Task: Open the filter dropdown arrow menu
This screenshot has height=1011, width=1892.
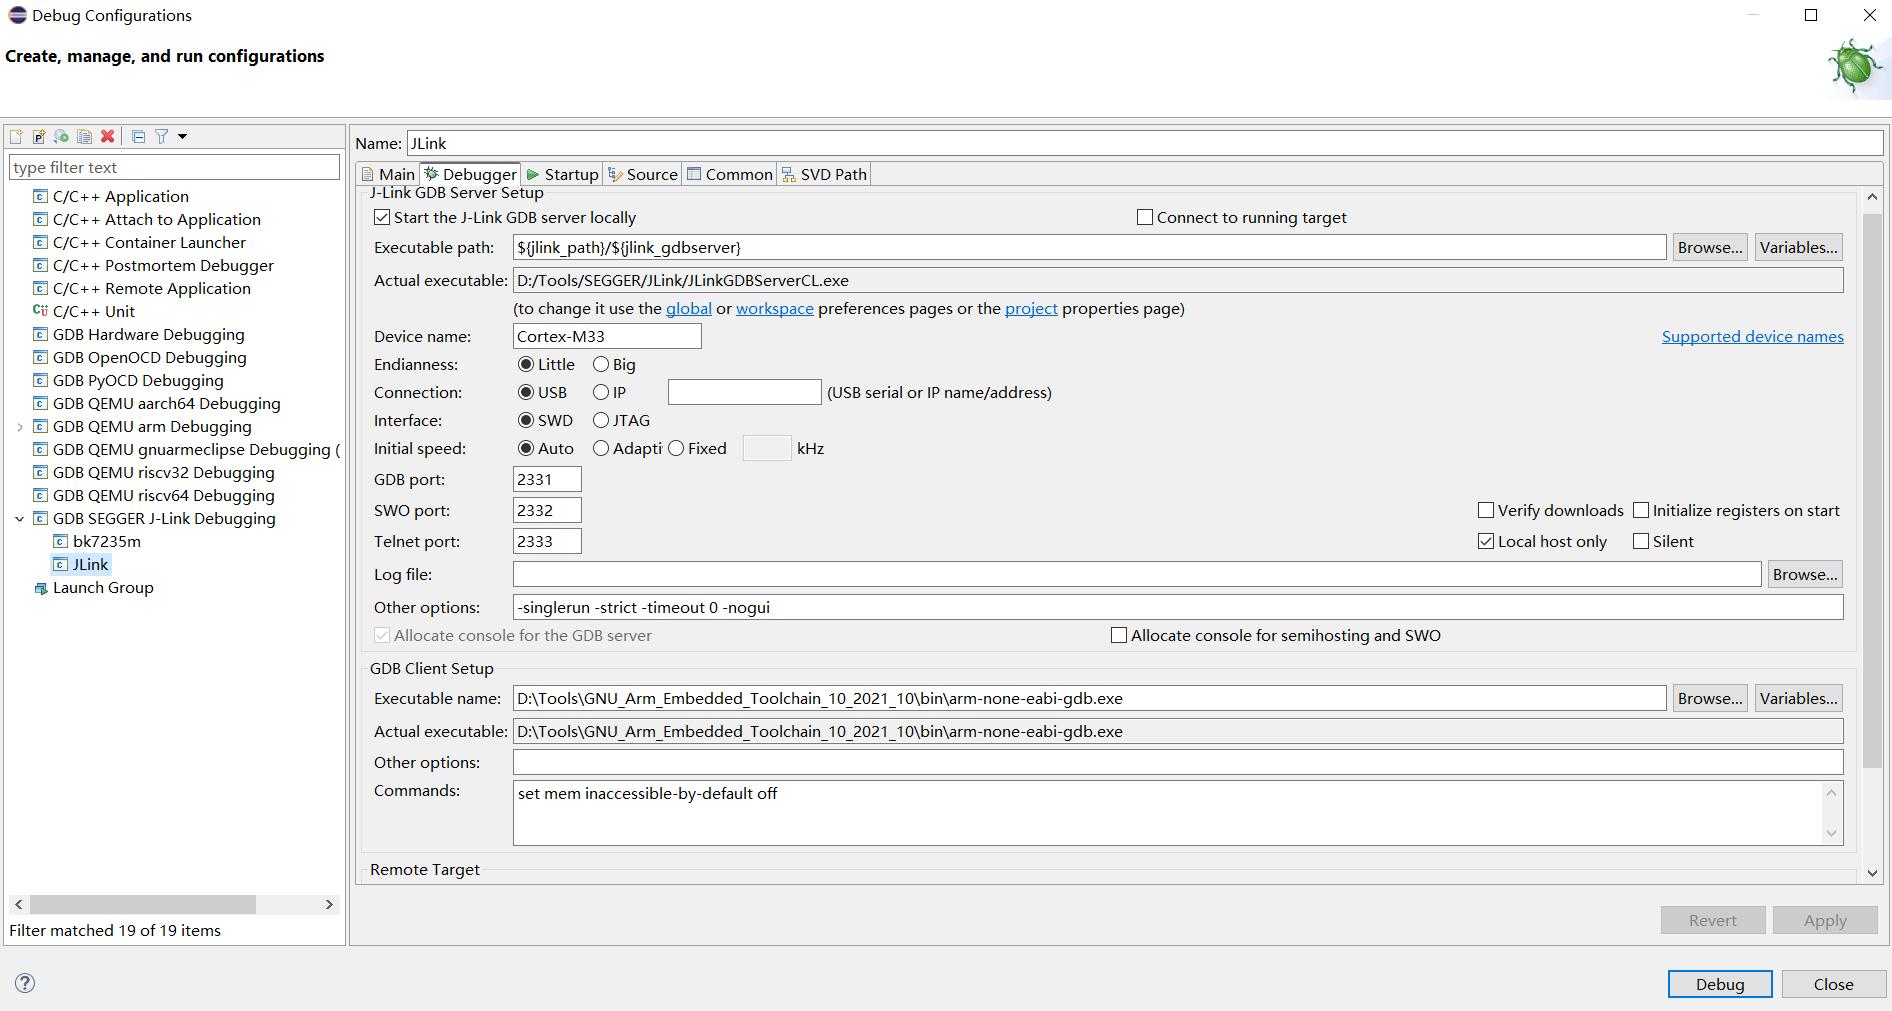Action: (182, 136)
